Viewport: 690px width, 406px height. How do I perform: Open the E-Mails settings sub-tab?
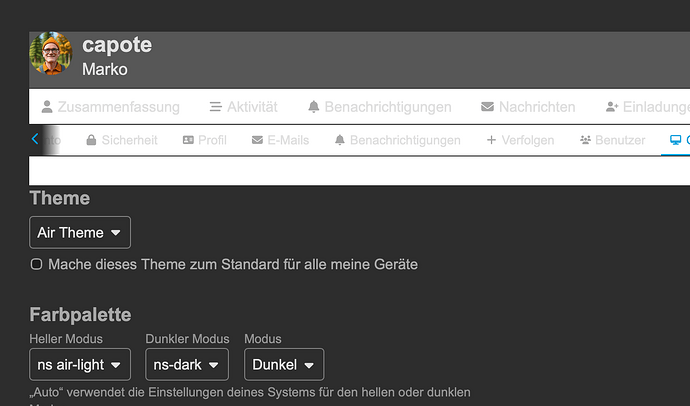coord(280,140)
